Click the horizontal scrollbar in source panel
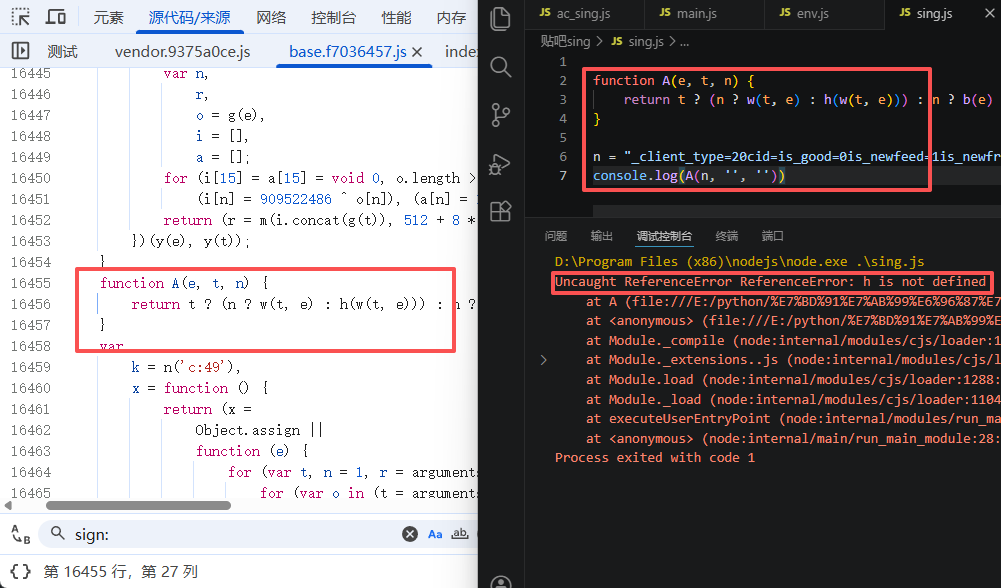 [x=140, y=506]
